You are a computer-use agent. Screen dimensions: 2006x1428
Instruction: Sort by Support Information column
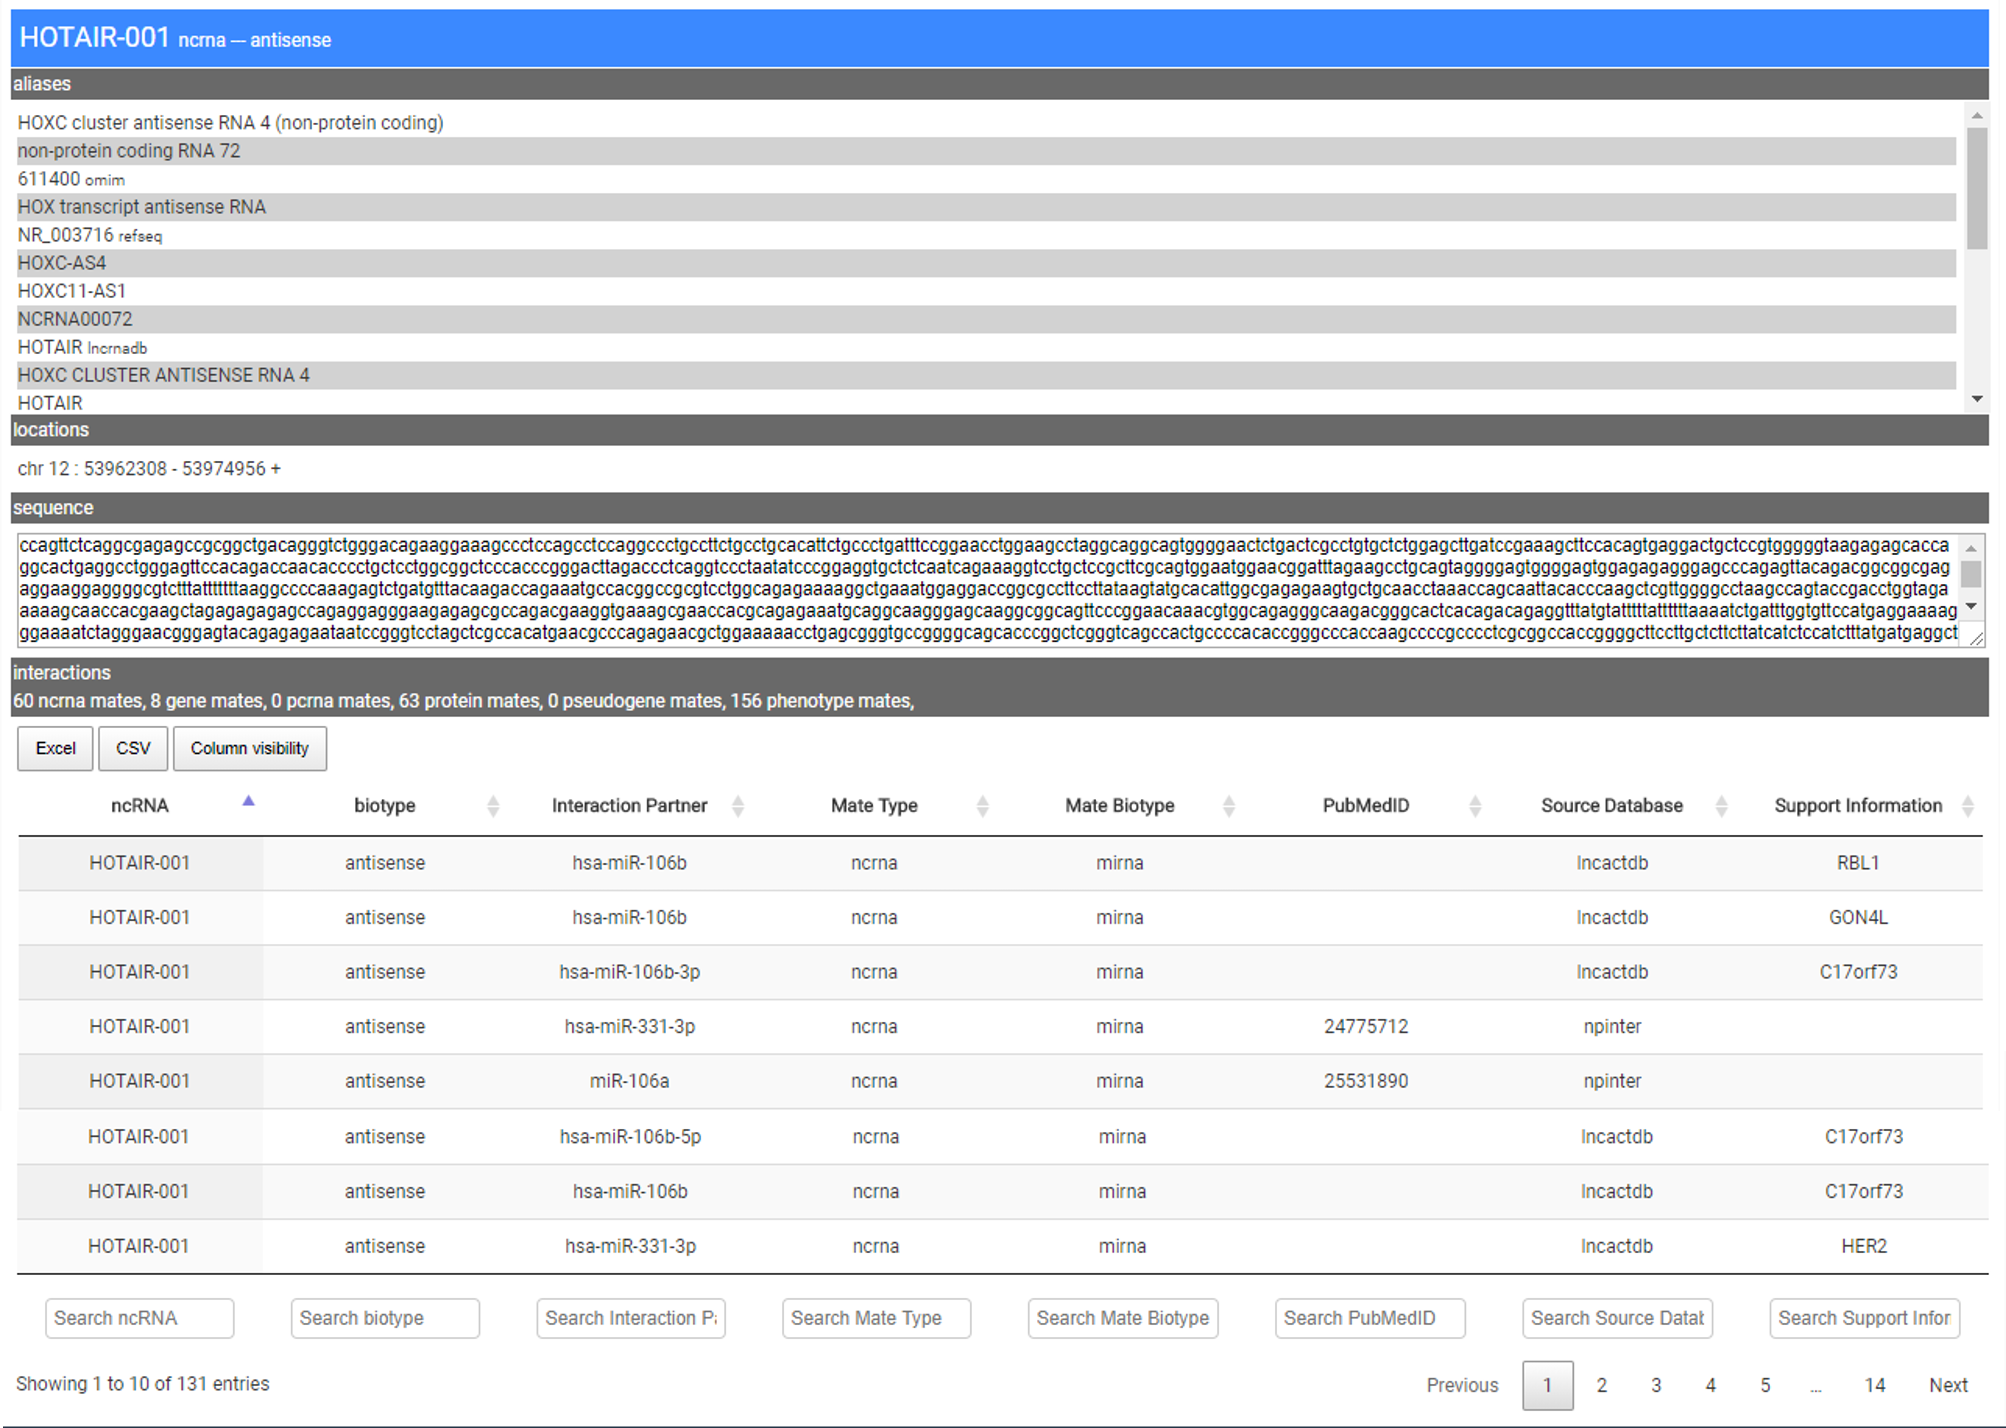click(x=1967, y=806)
